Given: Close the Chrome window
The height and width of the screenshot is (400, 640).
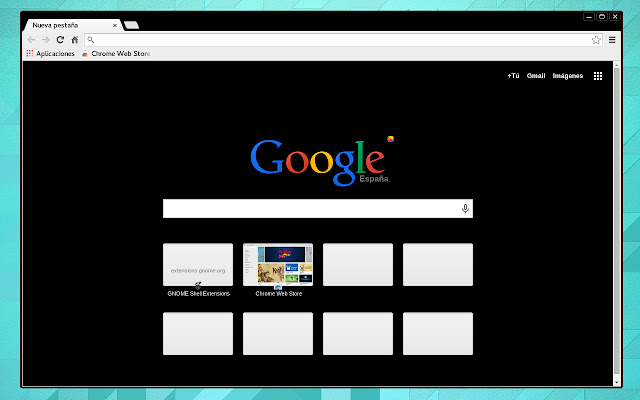Looking at the screenshot, I should tap(615, 17).
